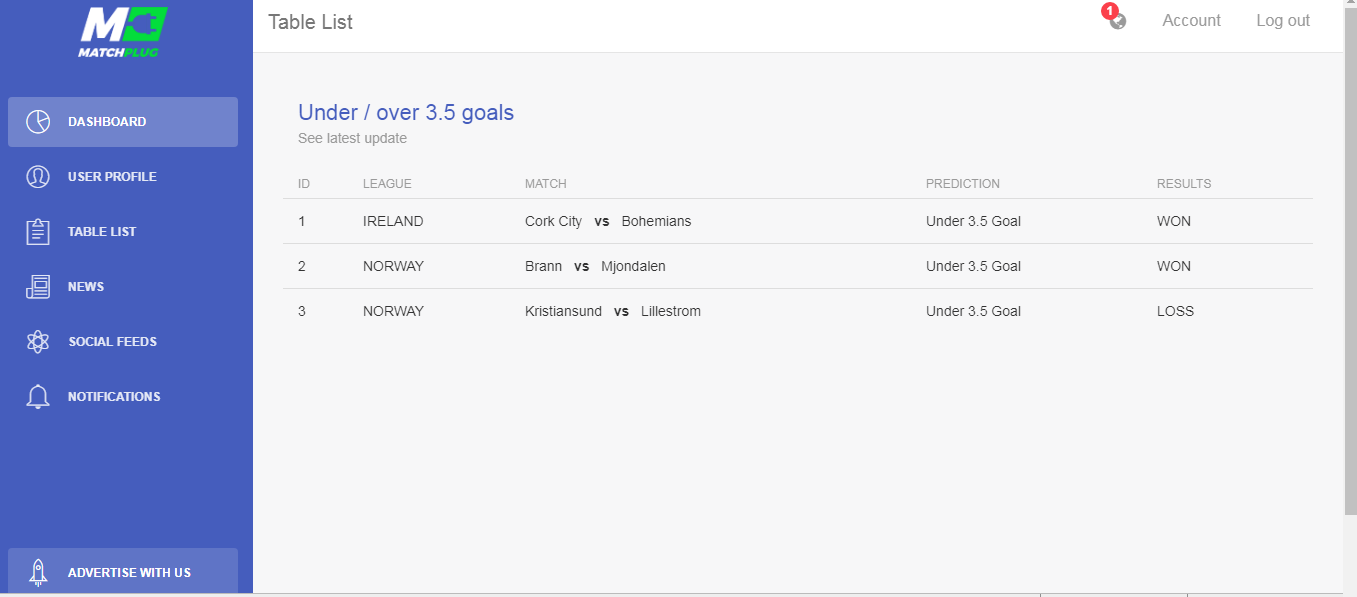Screen dimensions: 1357x597
Task: Click the vertical page scrollbar
Action: [x=1350, y=298]
